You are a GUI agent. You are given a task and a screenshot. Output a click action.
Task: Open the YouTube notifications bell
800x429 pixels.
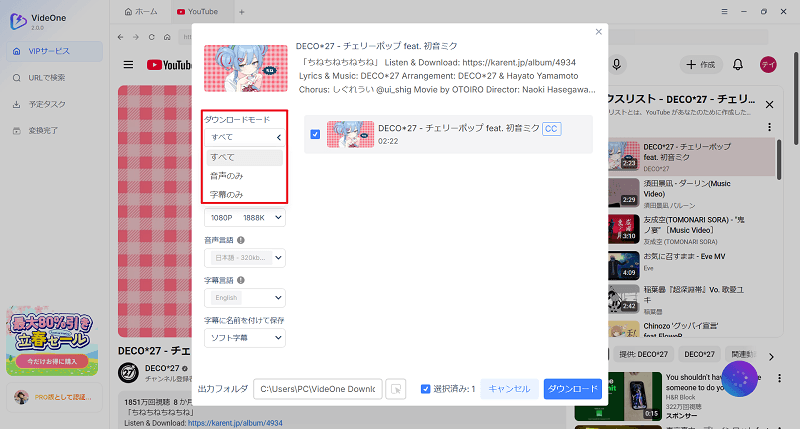738,65
